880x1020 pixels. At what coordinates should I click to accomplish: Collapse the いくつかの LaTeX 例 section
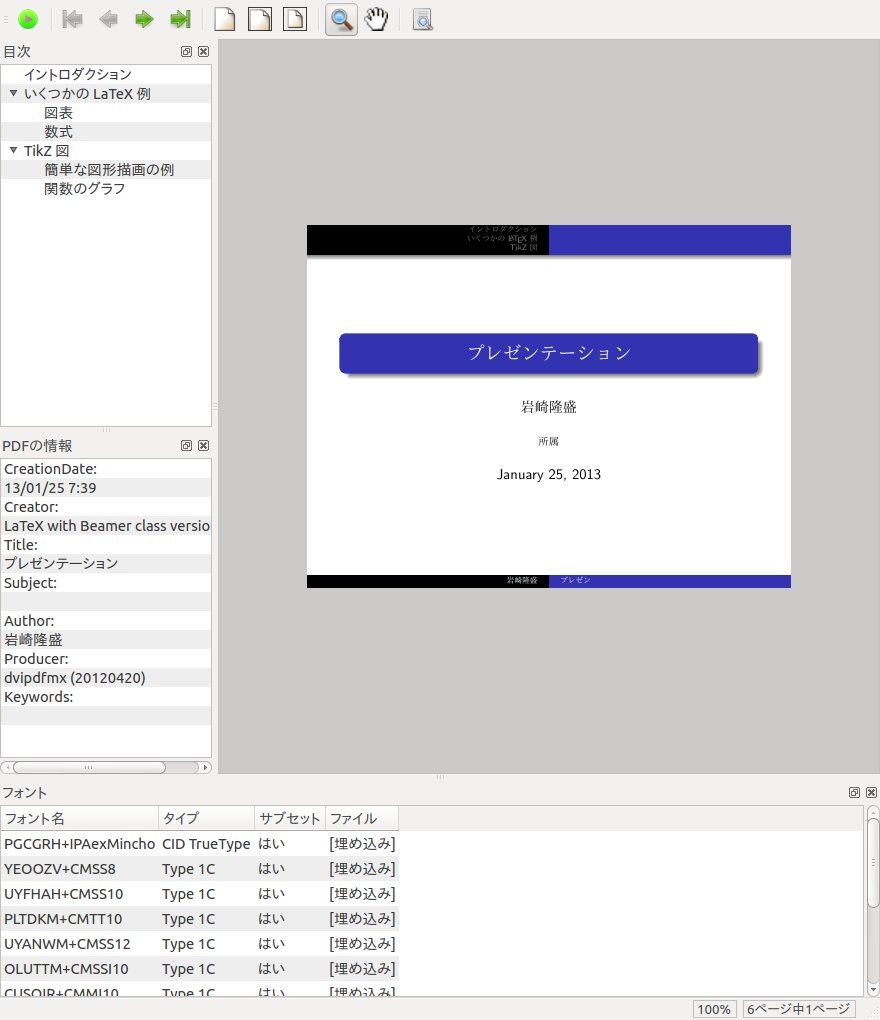coord(13,94)
